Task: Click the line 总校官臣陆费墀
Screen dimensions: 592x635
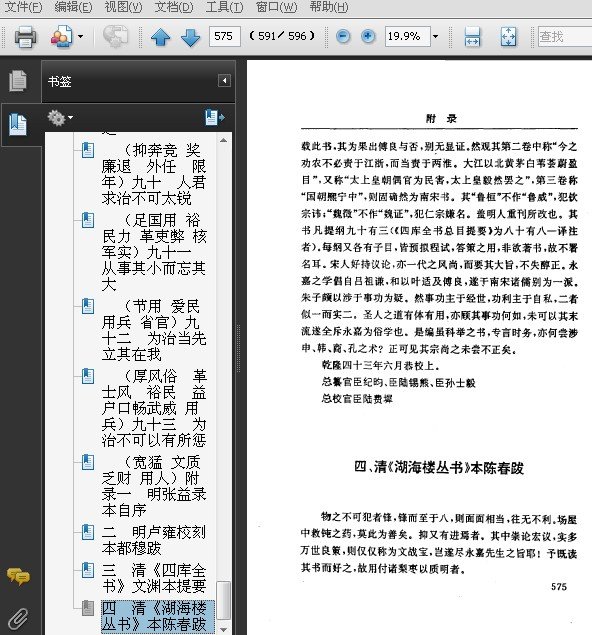Action: point(357,399)
